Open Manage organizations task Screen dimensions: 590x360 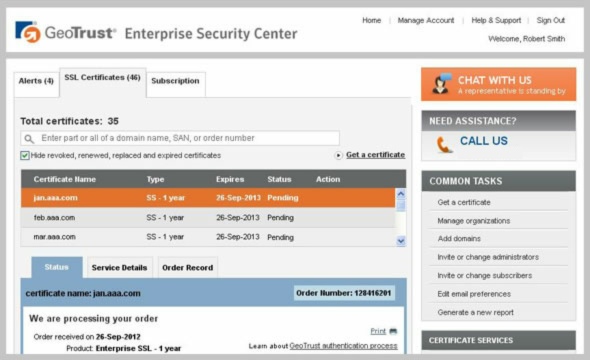(x=474, y=221)
